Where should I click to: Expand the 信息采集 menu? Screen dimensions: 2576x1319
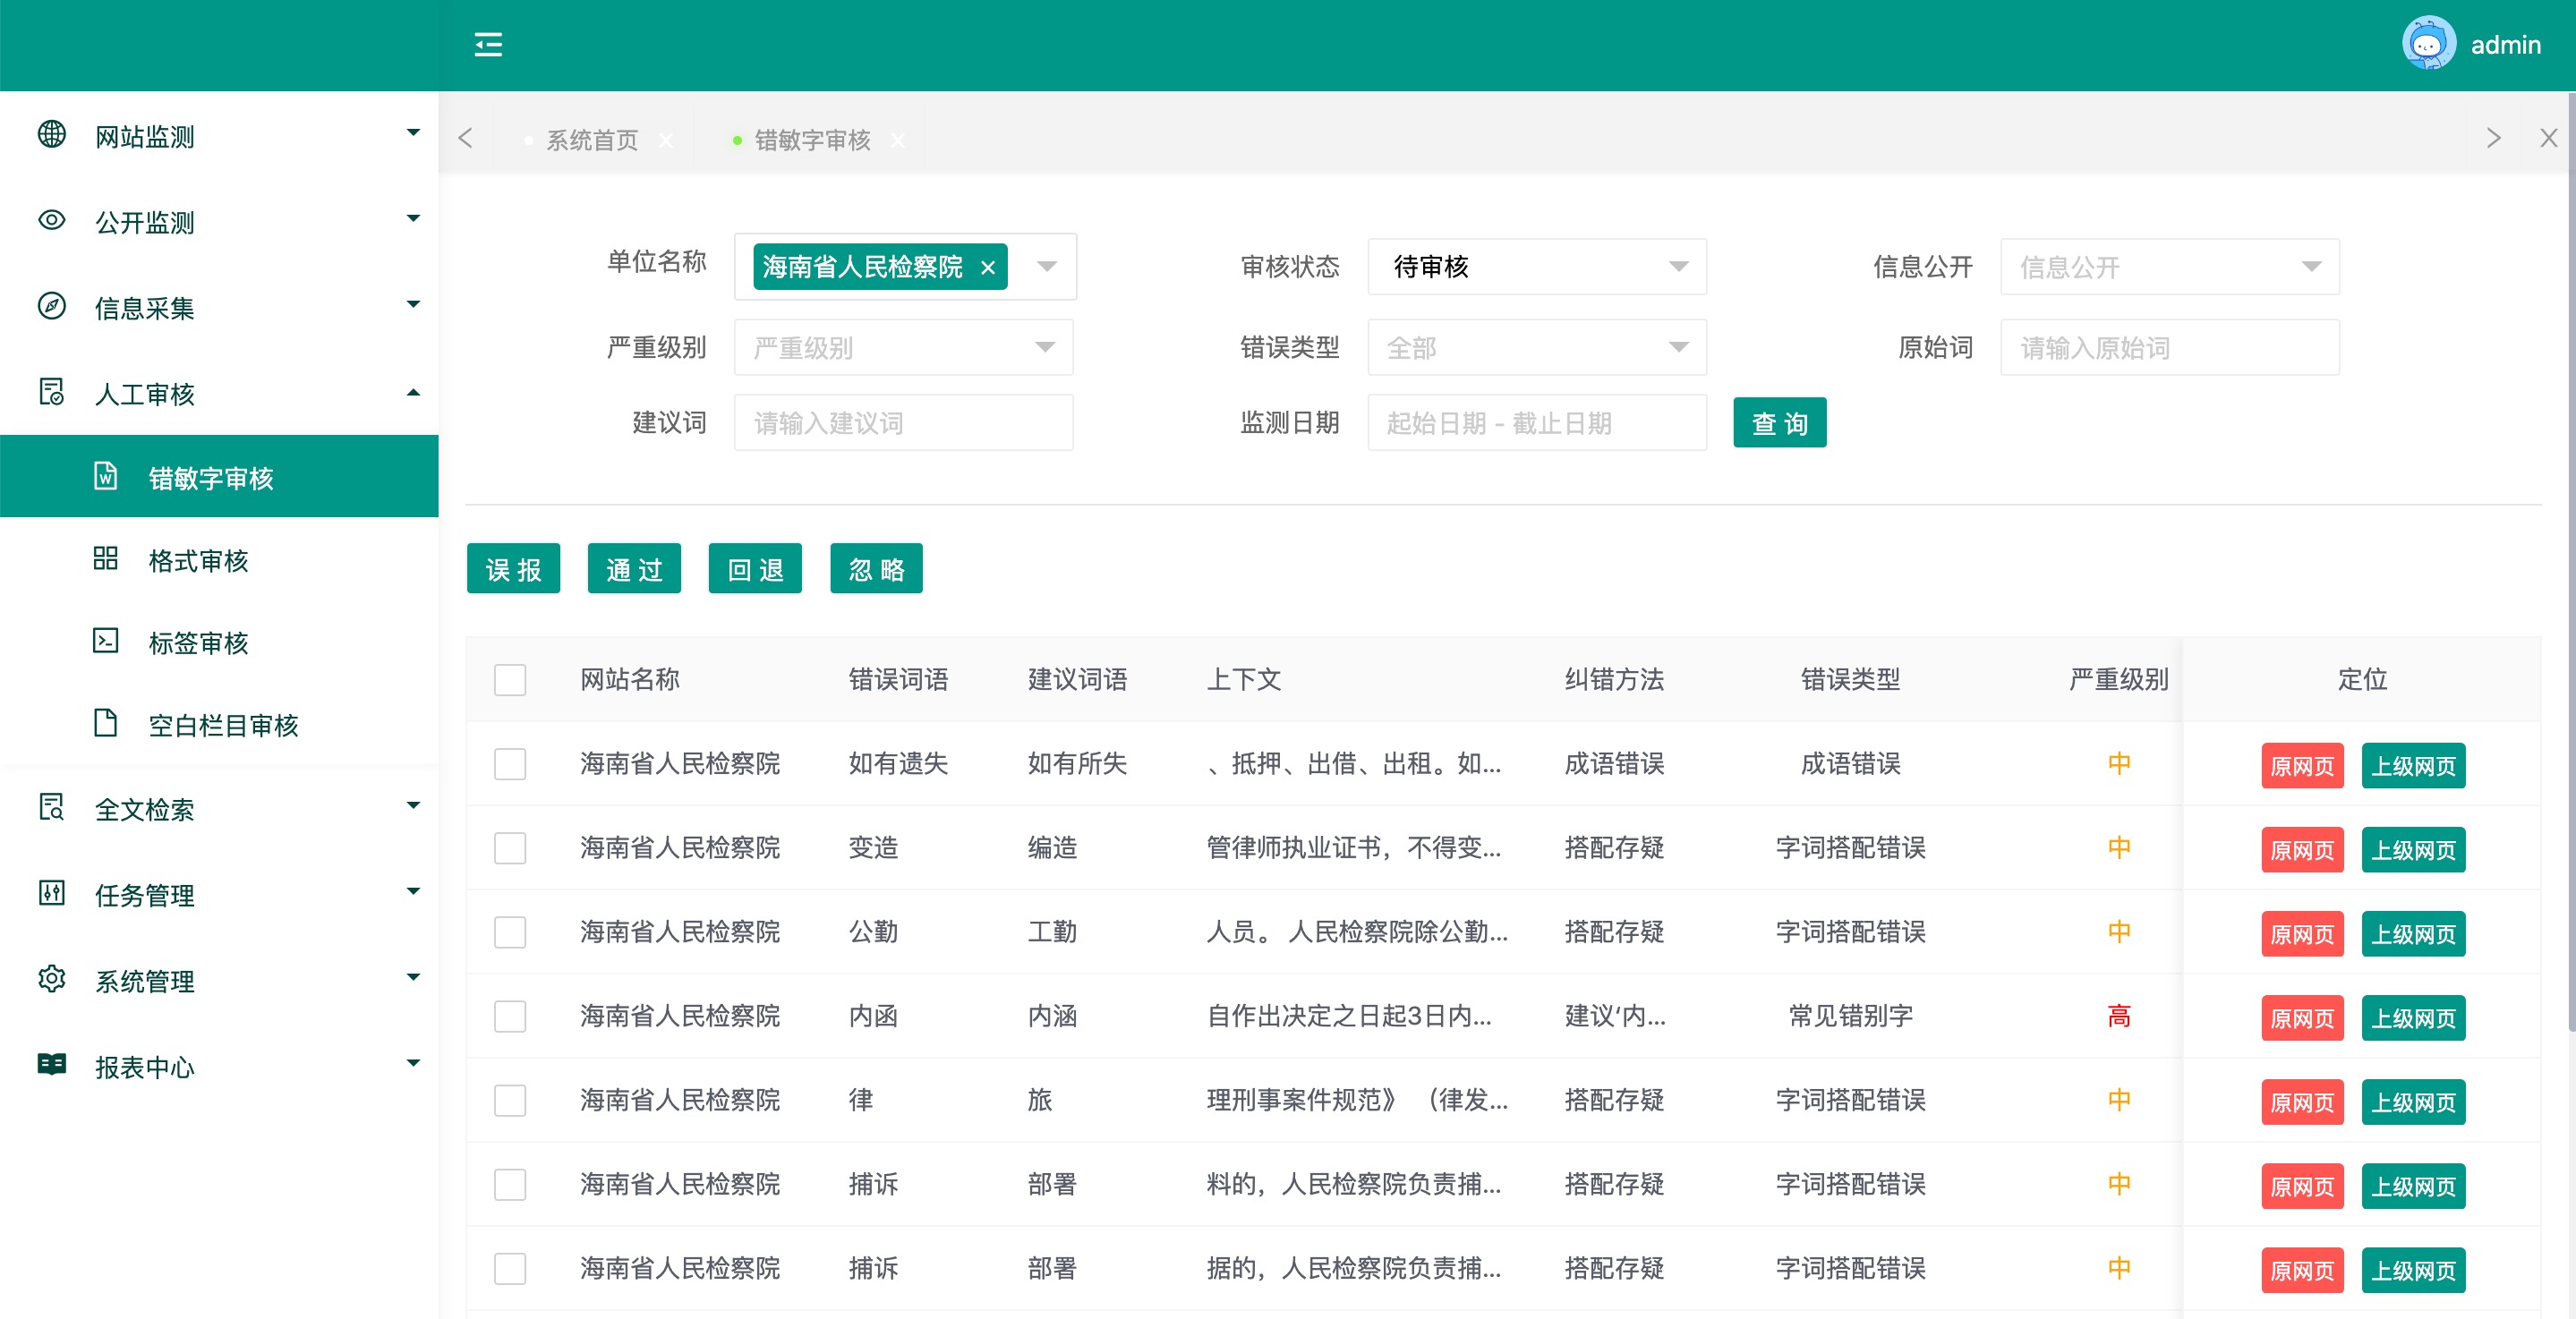pyautogui.click(x=219, y=307)
